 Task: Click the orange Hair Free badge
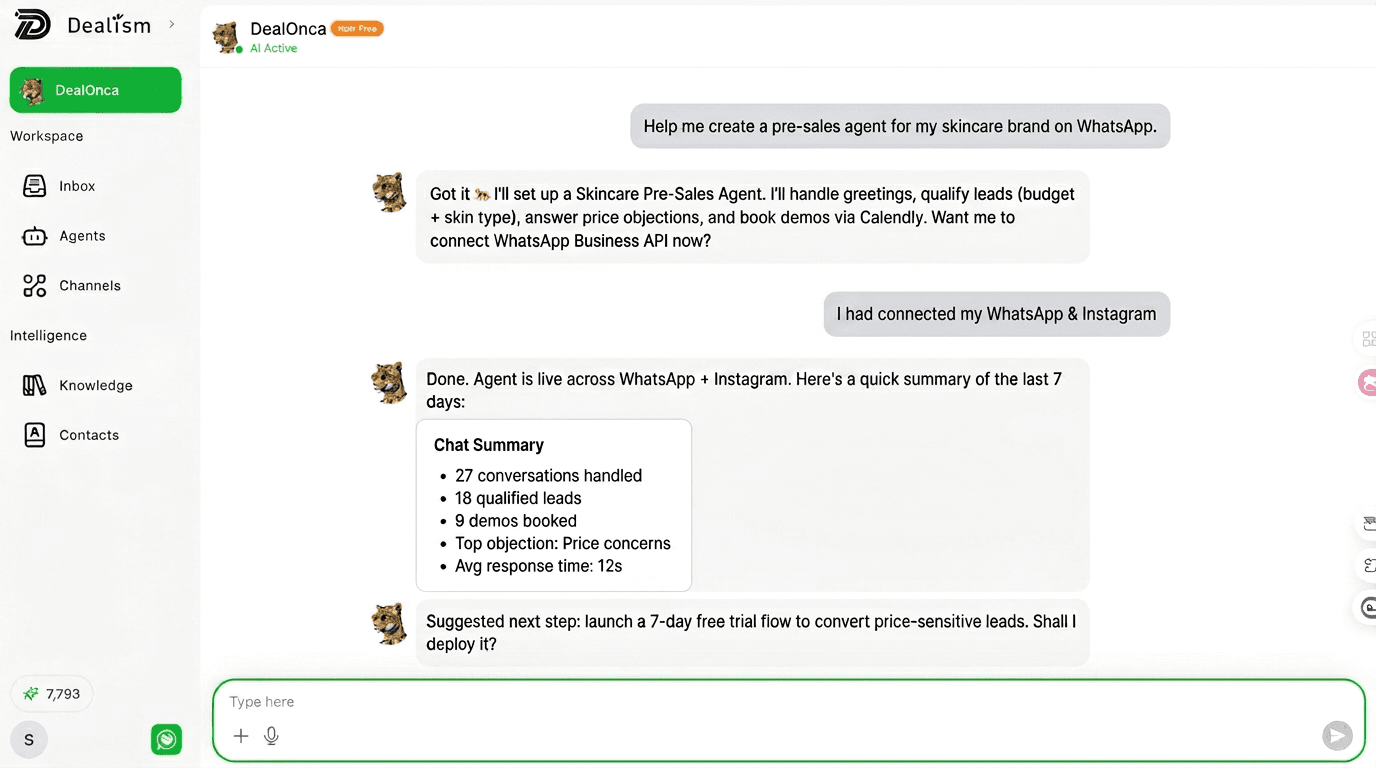coord(358,29)
